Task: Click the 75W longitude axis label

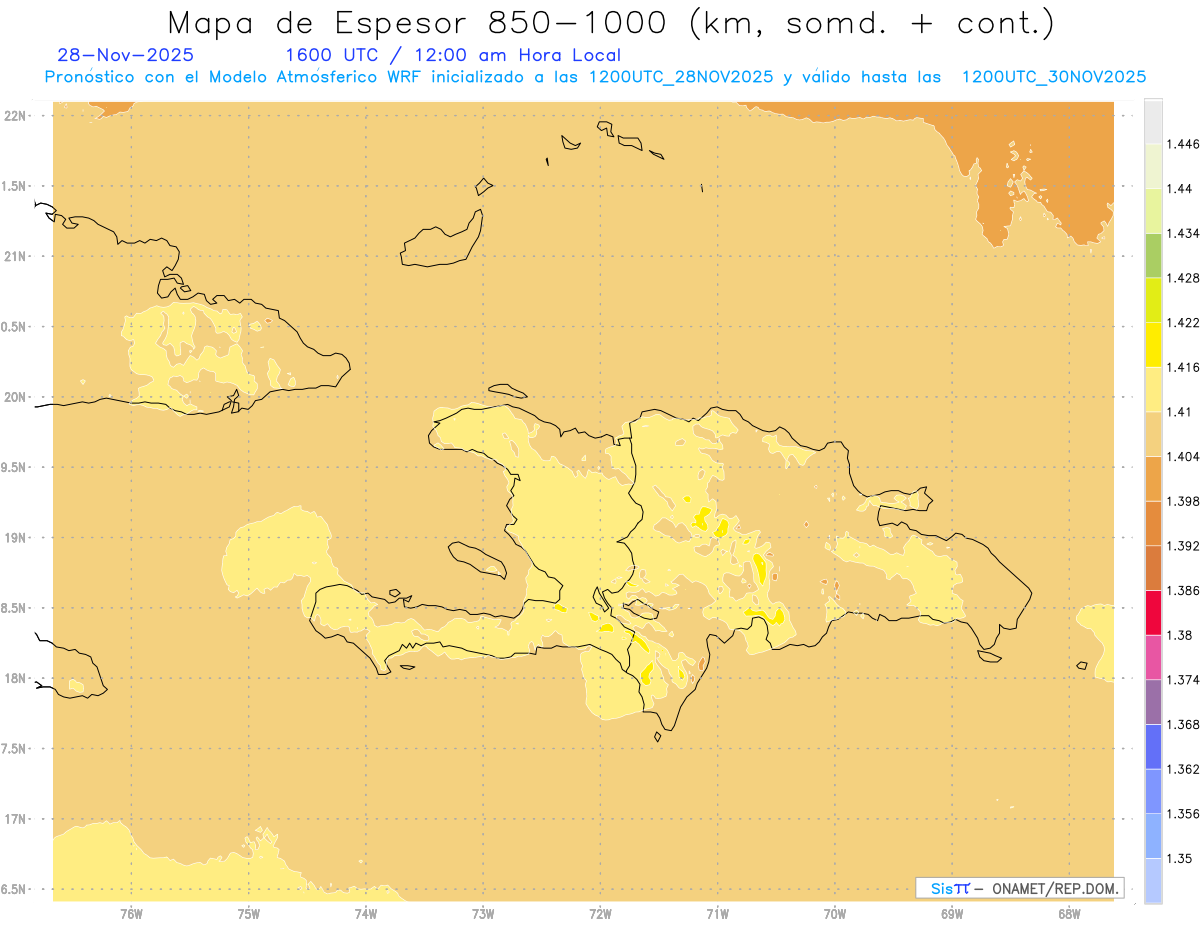Action: [x=249, y=913]
